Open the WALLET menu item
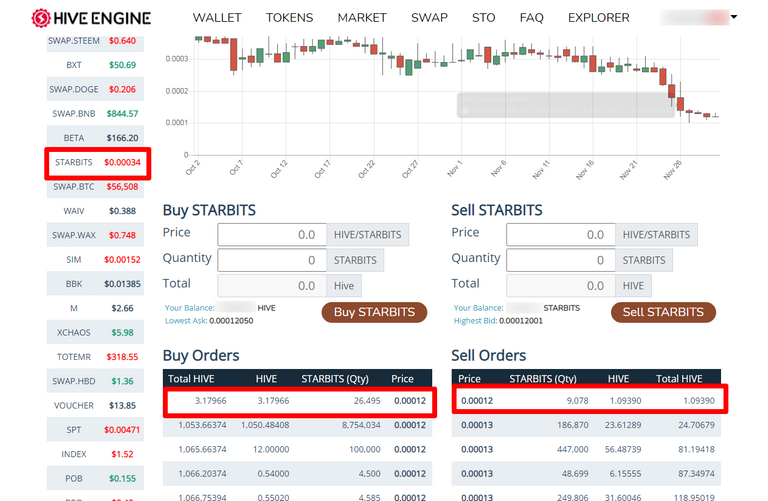This screenshot has width=768, height=501. (x=217, y=18)
